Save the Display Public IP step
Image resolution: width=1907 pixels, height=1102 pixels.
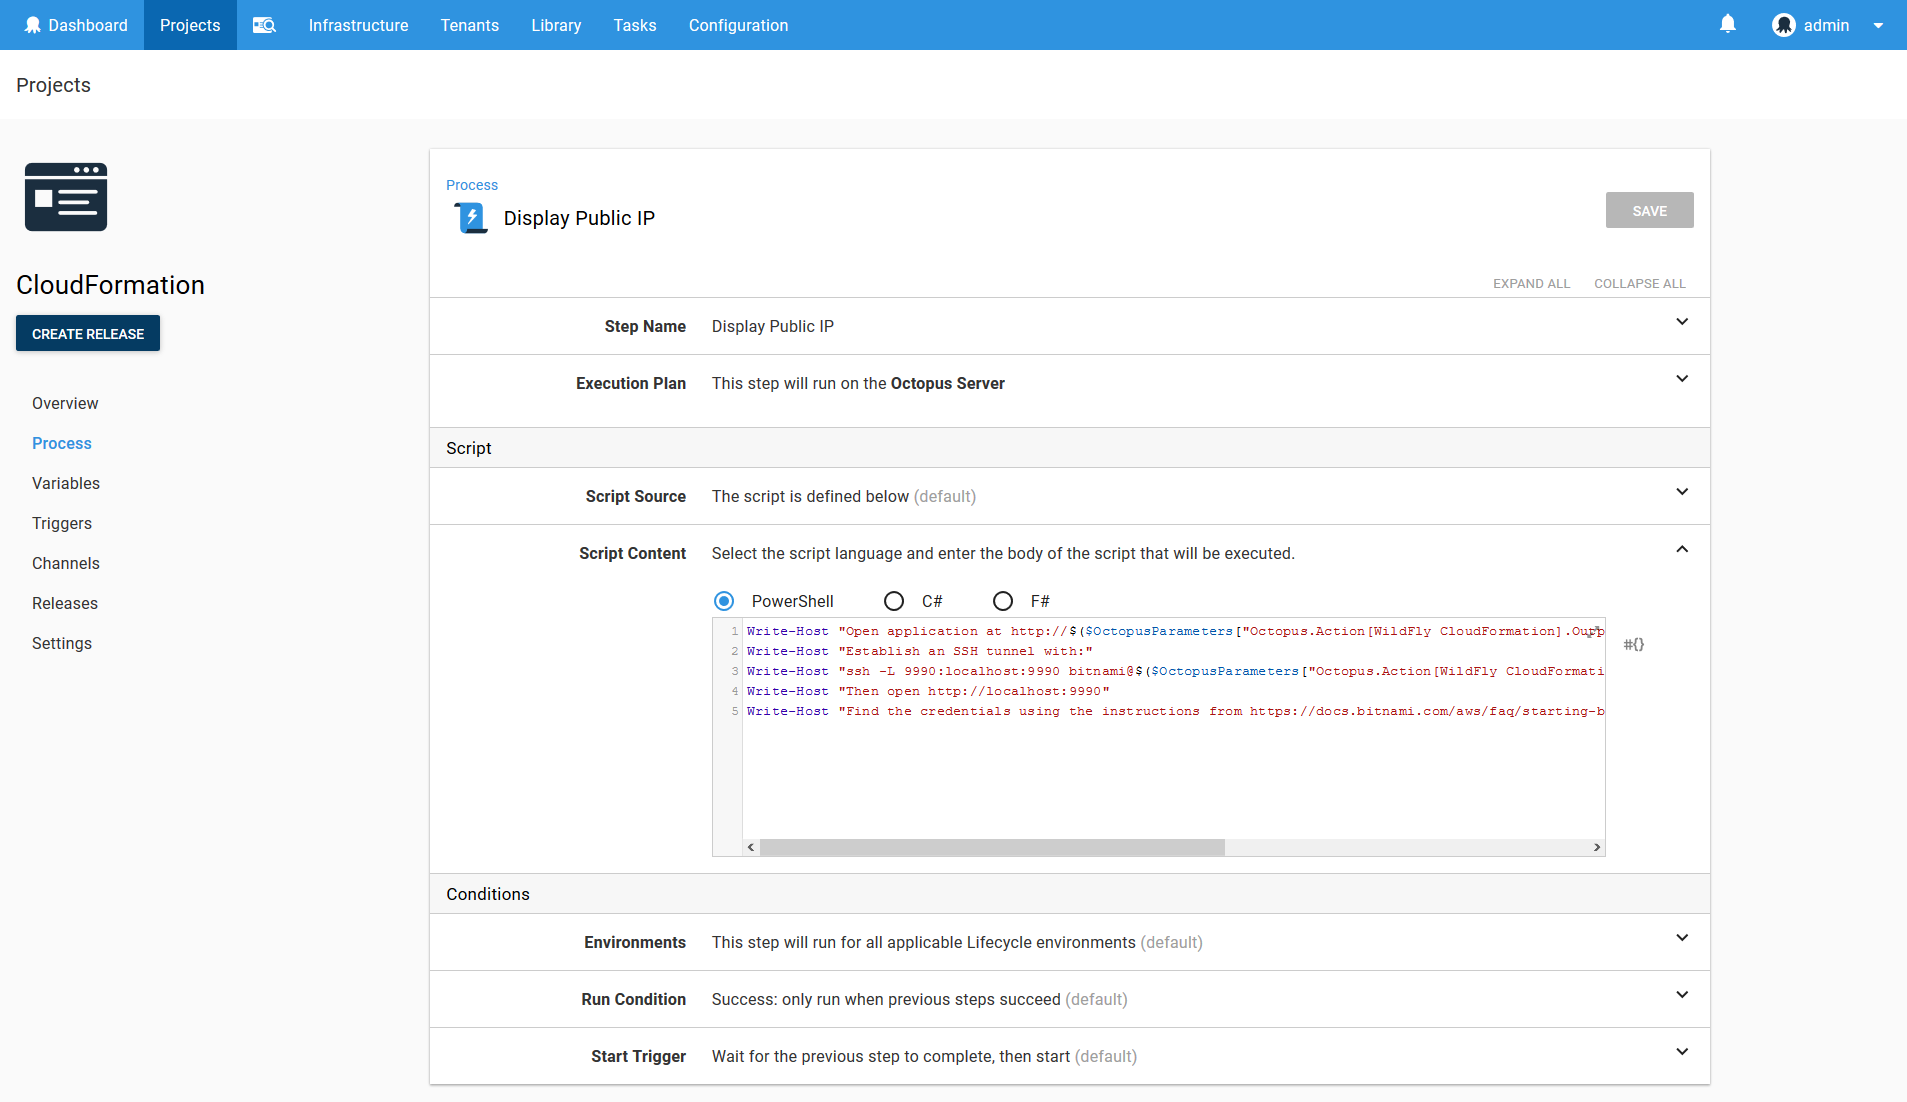pyautogui.click(x=1648, y=210)
